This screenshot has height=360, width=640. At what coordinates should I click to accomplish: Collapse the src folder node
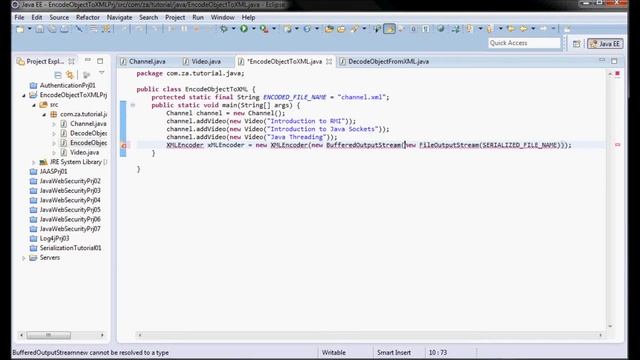[x=34, y=105]
